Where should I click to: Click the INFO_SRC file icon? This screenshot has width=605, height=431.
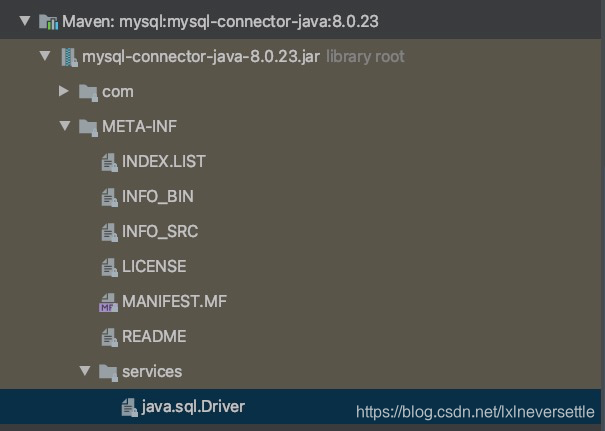click(x=110, y=232)
